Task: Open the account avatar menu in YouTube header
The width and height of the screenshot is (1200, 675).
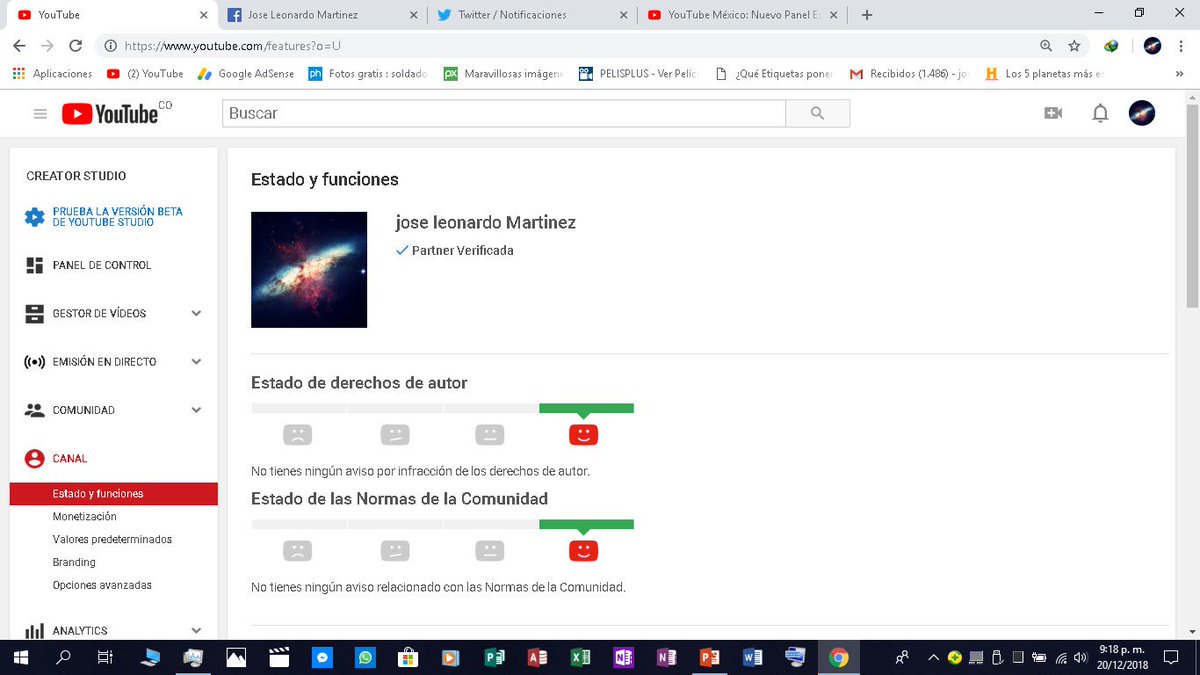Action: [1142, 113]
